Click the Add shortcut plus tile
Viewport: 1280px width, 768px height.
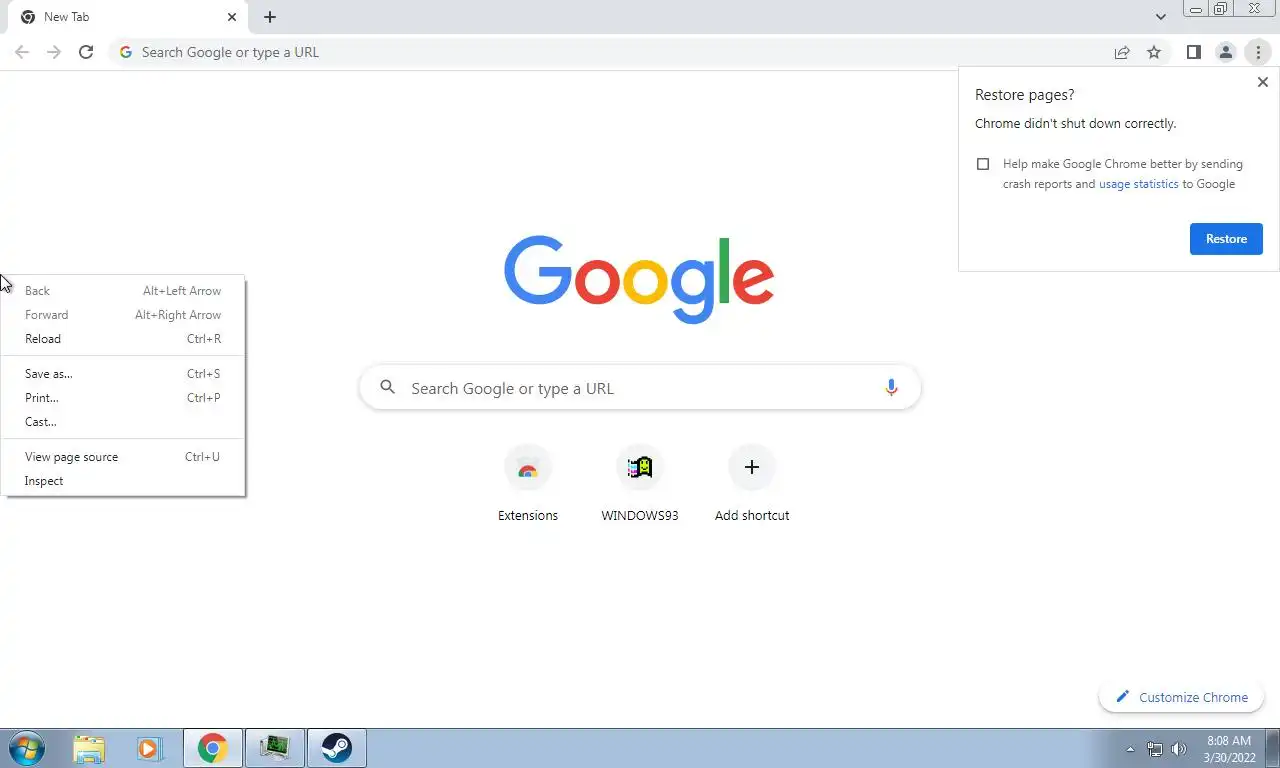pos(752,486)
